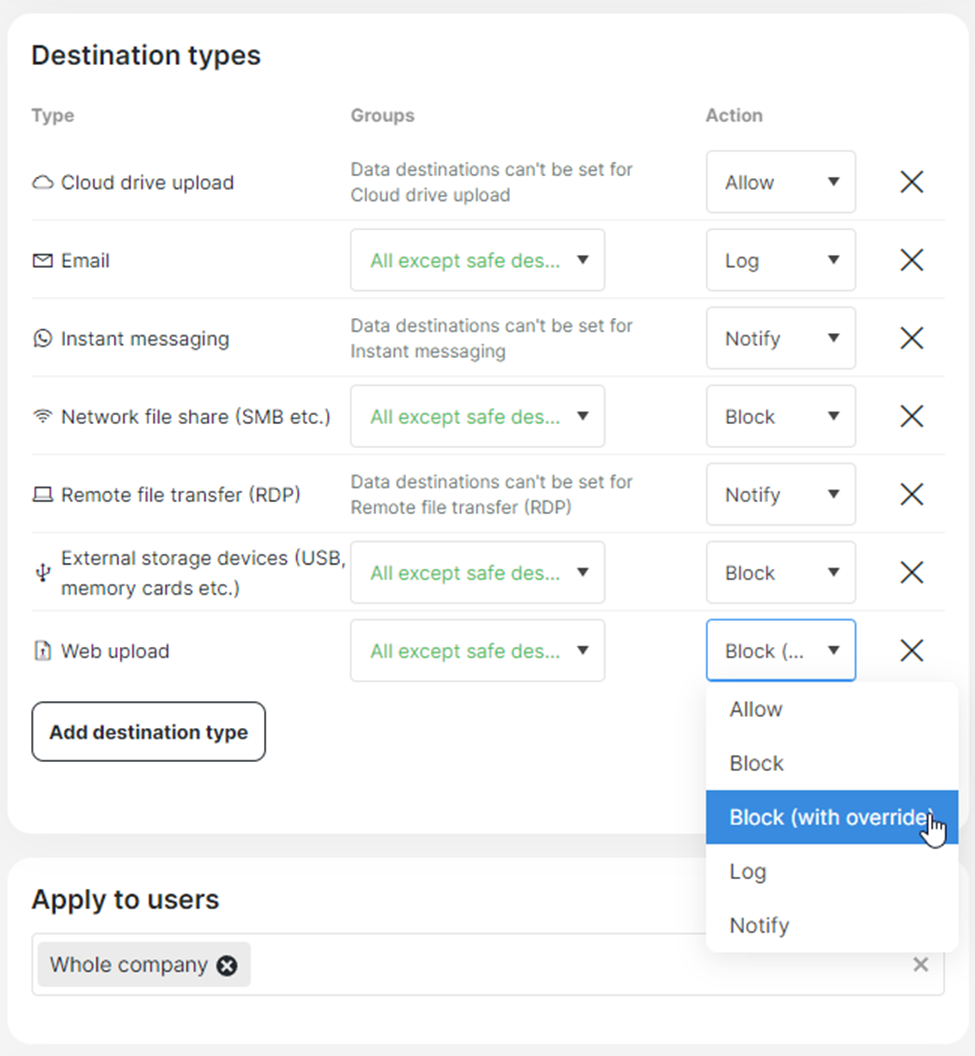Open the External storage devices Block dropdown

click(x=781, y=572)
